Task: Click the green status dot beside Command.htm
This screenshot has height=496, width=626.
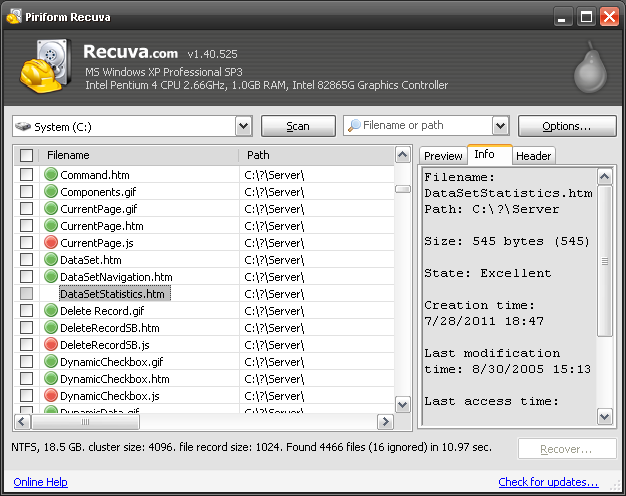Action: [51, 175]
